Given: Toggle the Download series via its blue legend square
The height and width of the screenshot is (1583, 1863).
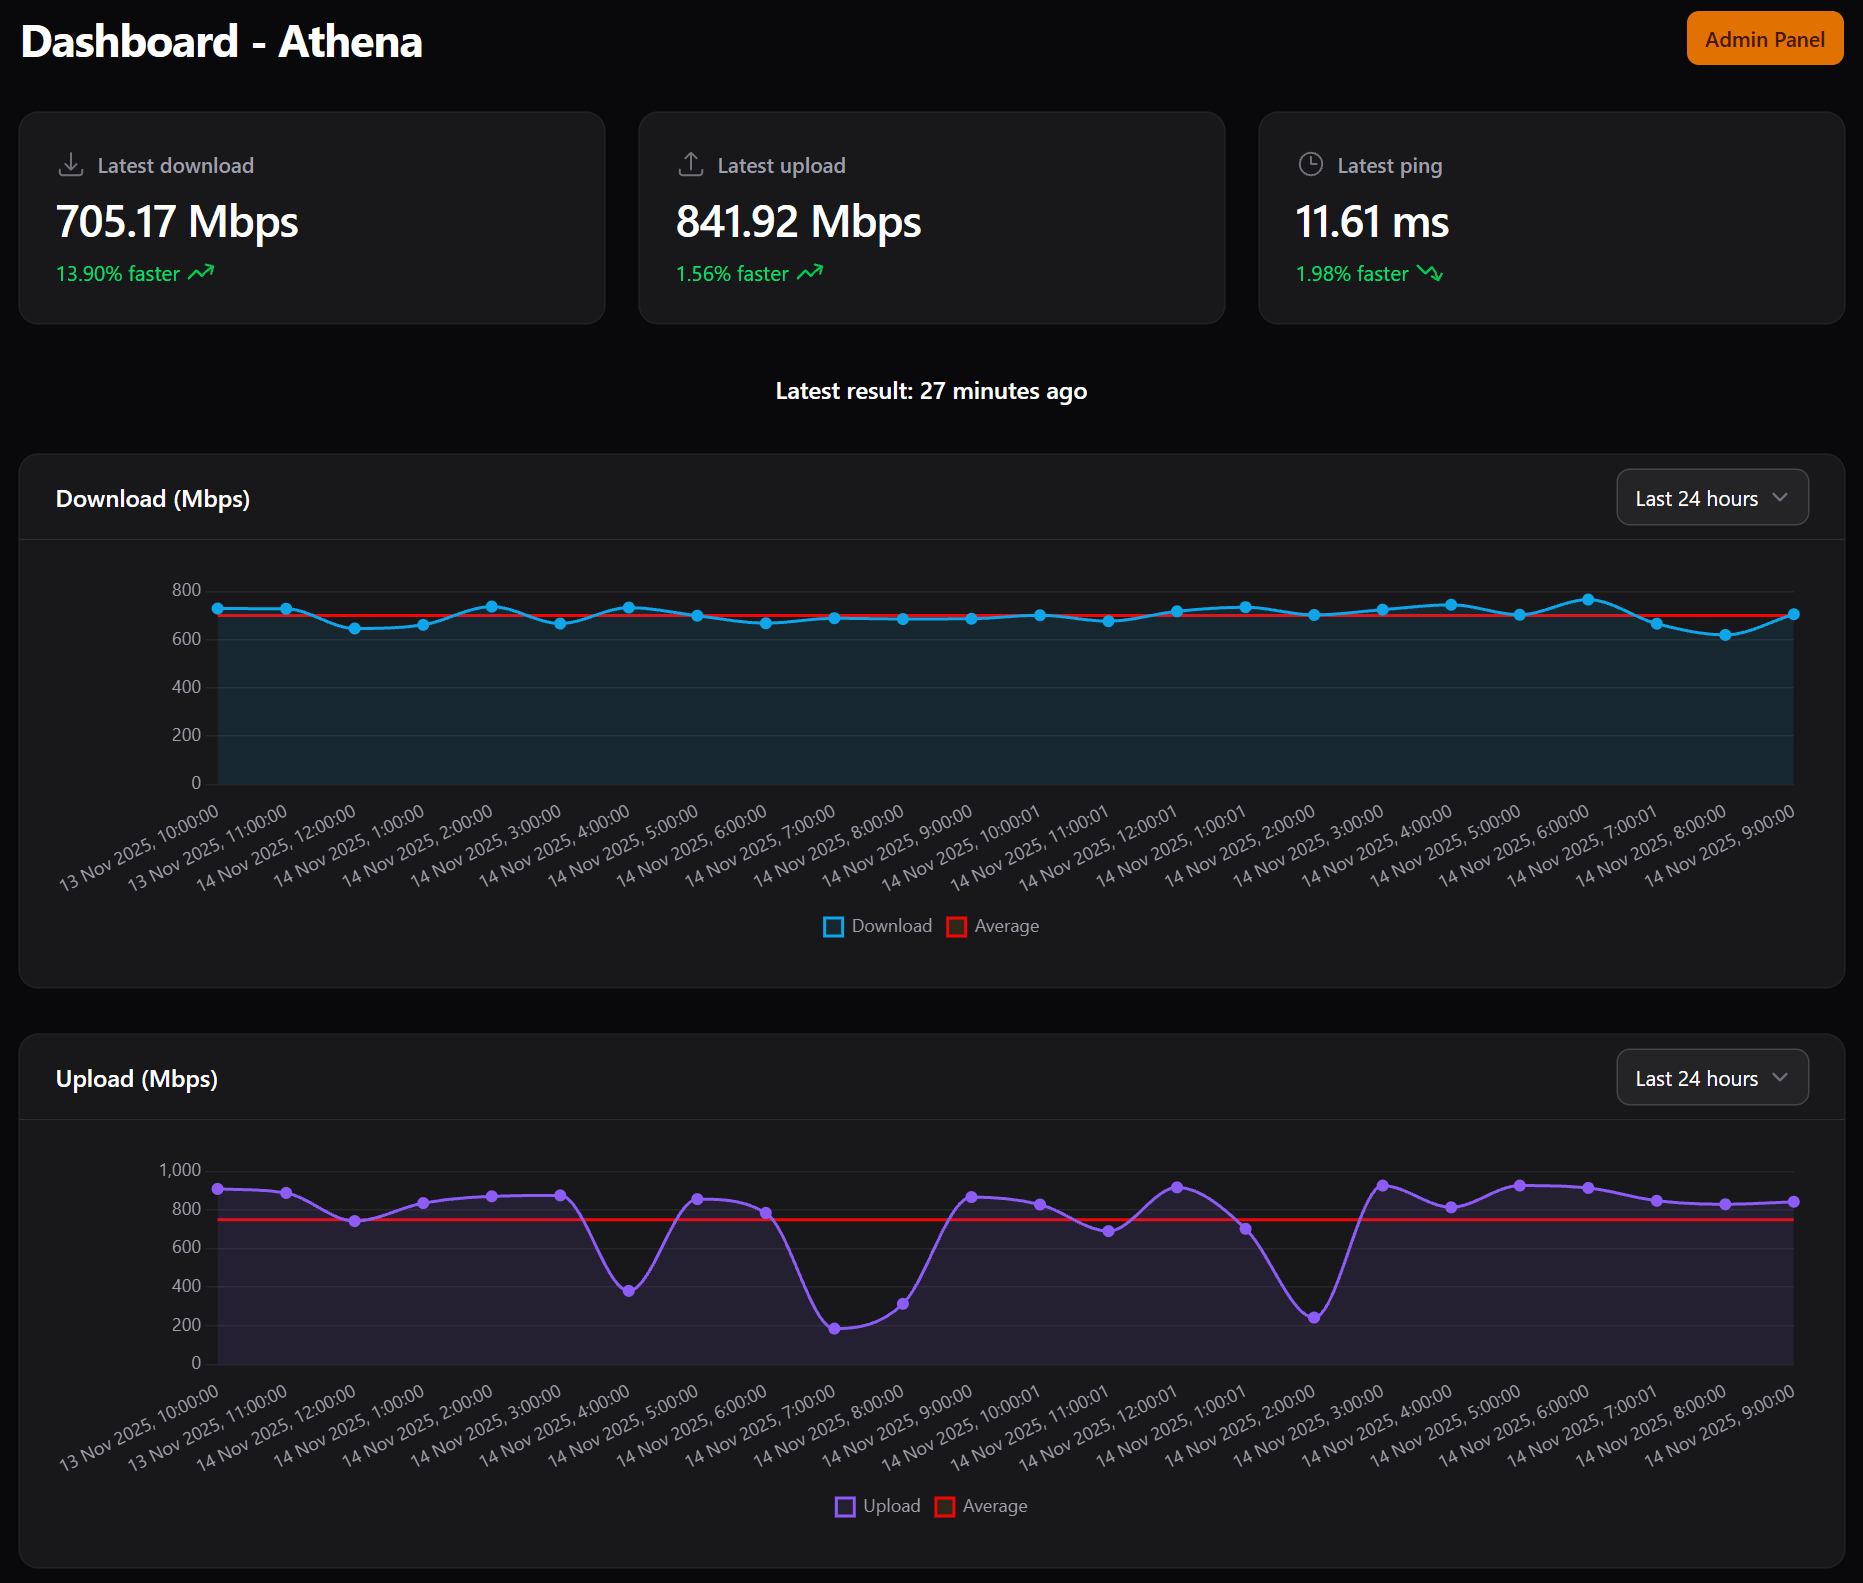Looking at the screenshot, I should [833, 927].
